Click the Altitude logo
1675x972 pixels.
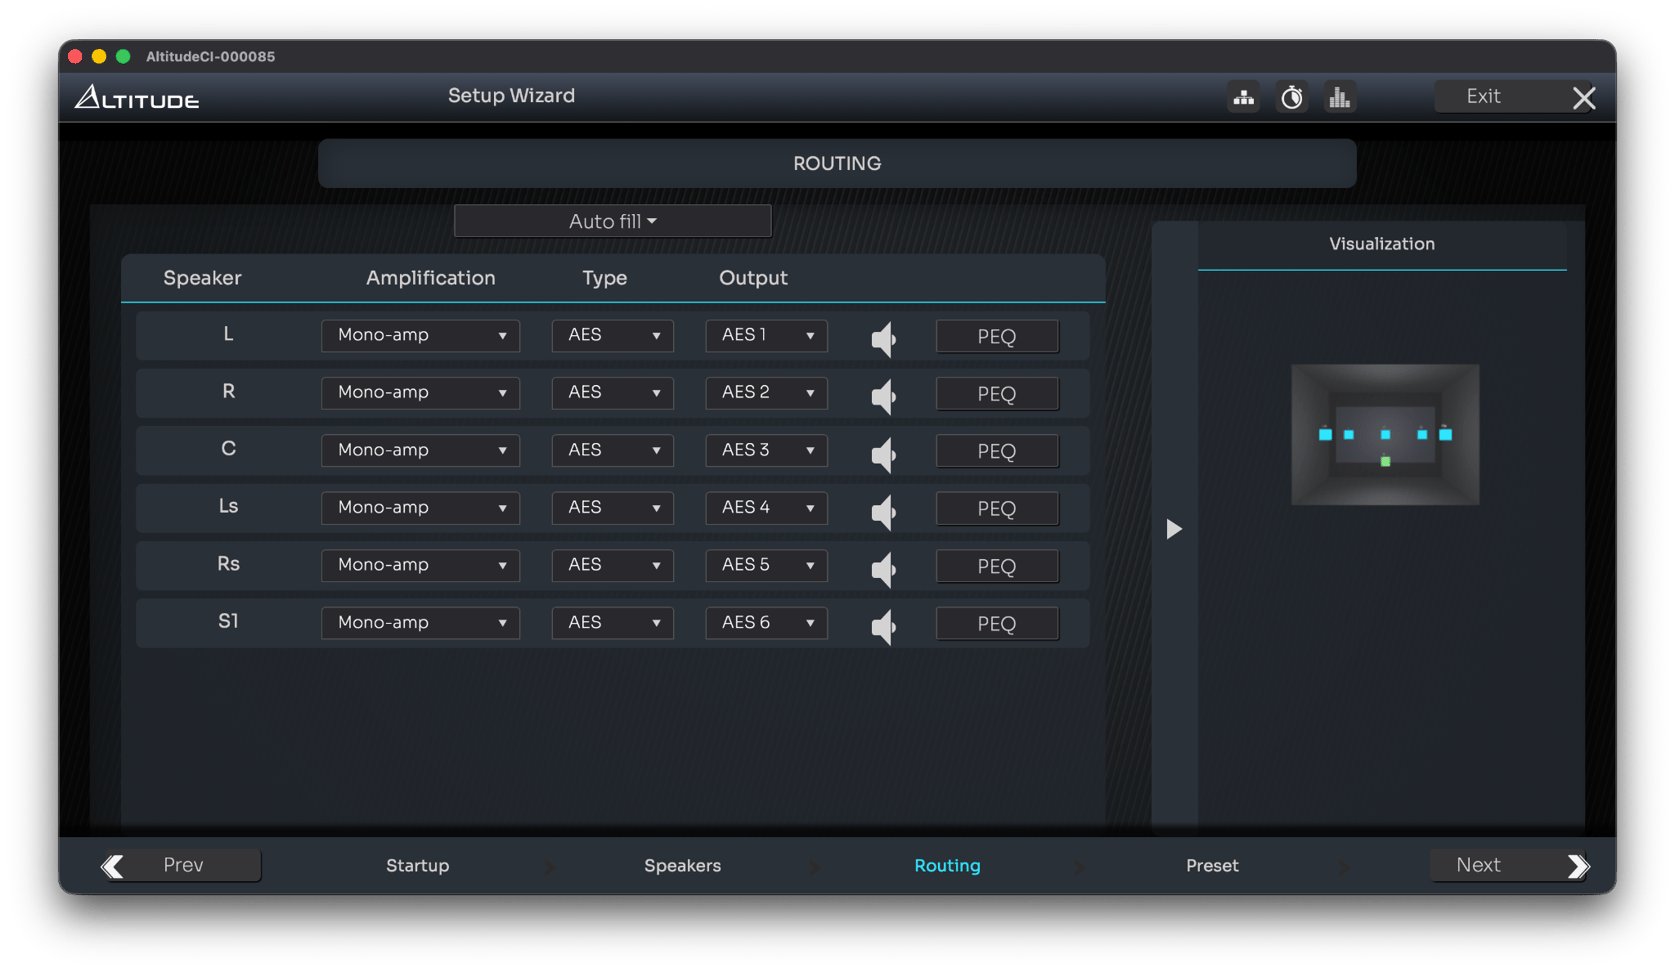137,97
